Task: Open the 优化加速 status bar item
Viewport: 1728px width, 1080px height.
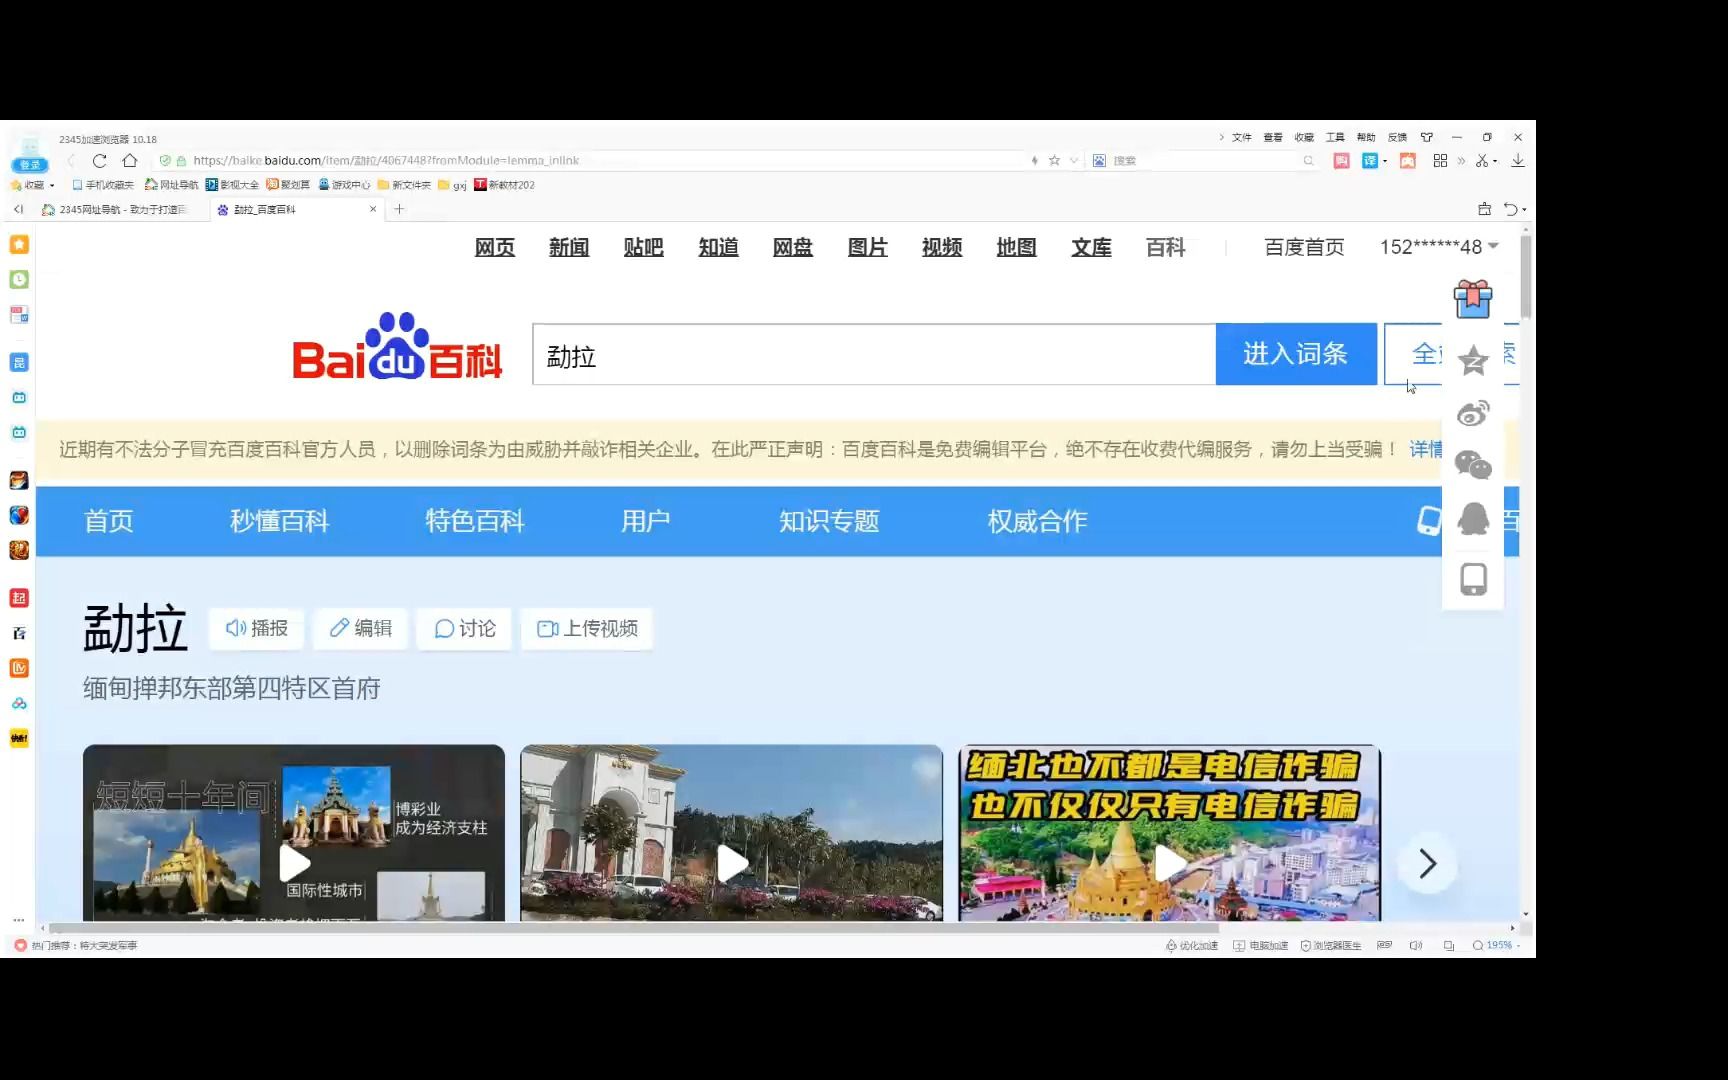Action: [x=1192, y=945]
